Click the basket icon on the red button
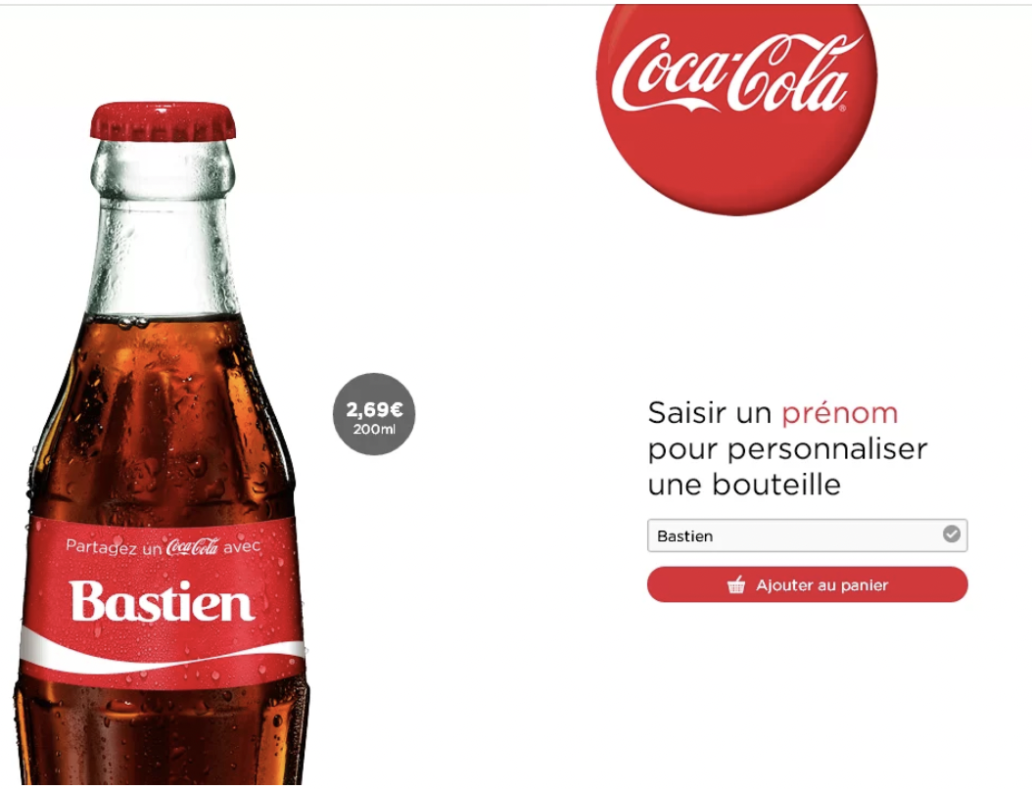 pyautogui.click(x=736, y=585)
